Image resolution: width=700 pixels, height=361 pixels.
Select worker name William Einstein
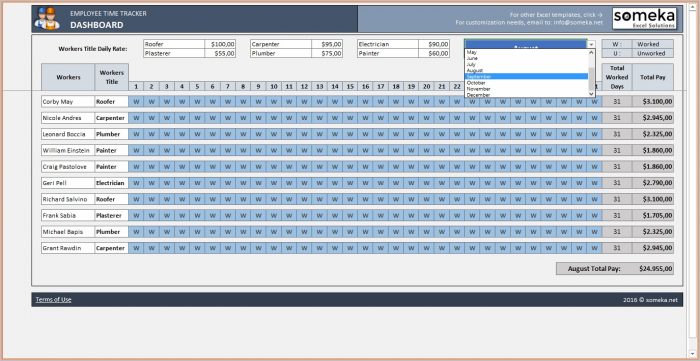click(68, 150)
